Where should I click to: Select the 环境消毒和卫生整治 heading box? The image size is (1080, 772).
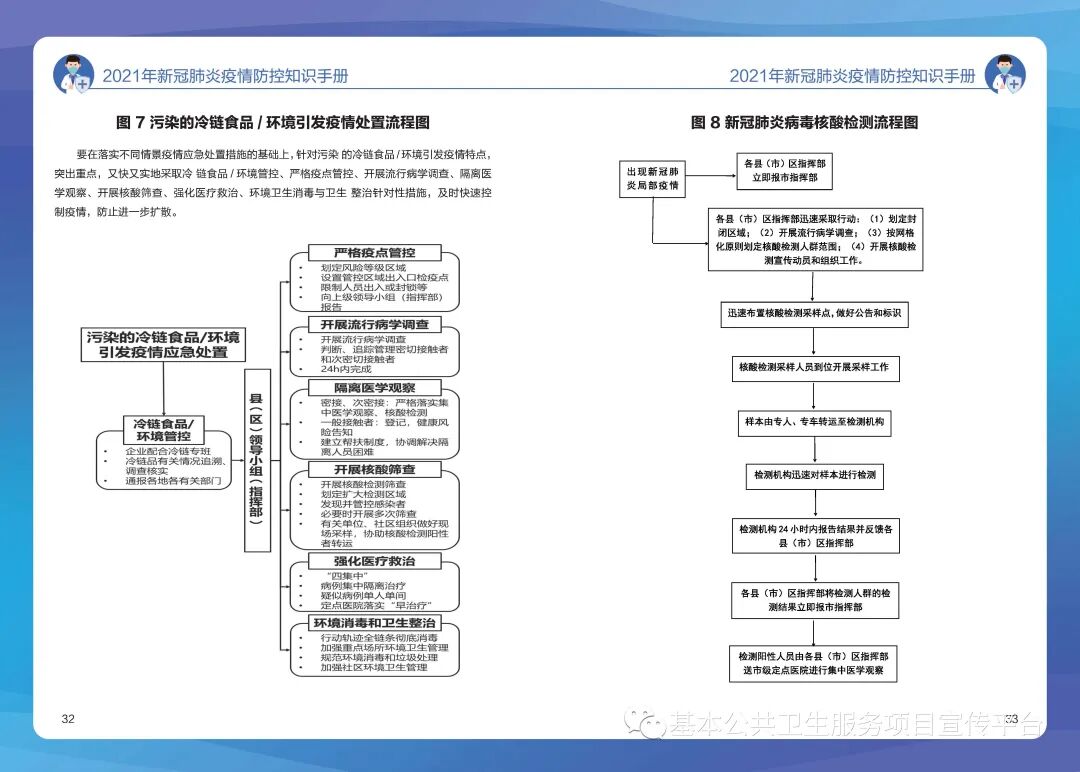374,623
